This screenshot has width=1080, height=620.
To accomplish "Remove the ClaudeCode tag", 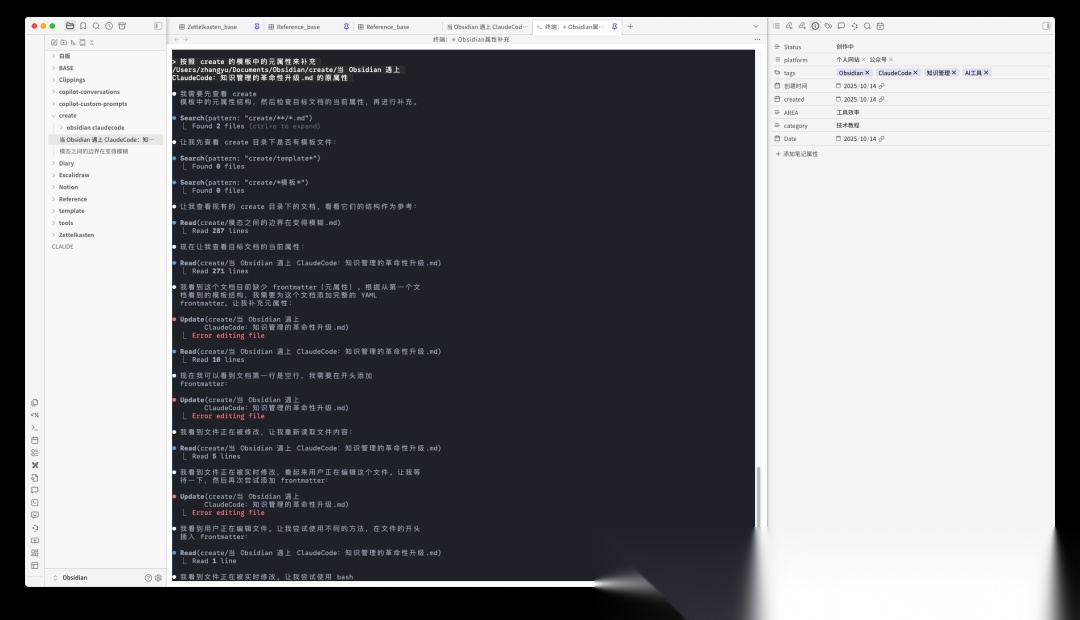I will click(x=915, y=73).
